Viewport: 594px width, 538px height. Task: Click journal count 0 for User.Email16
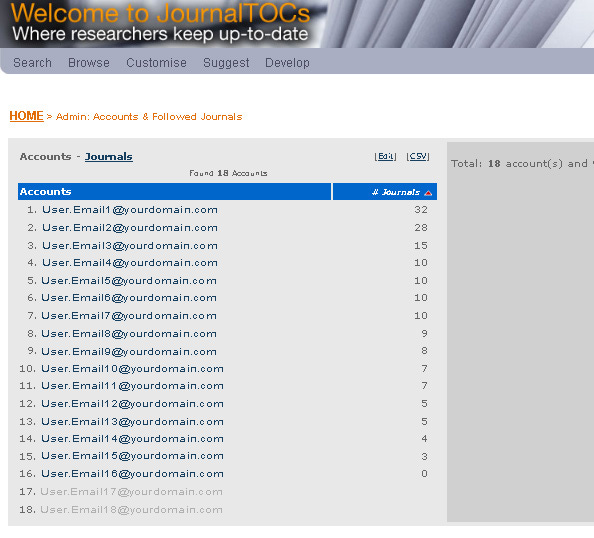pos(425,474)
